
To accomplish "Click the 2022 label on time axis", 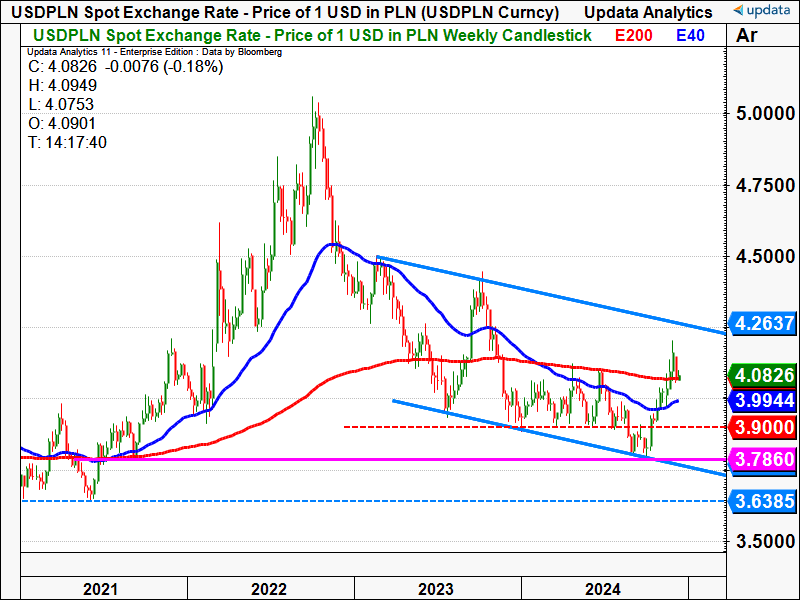I will point(269,589).
